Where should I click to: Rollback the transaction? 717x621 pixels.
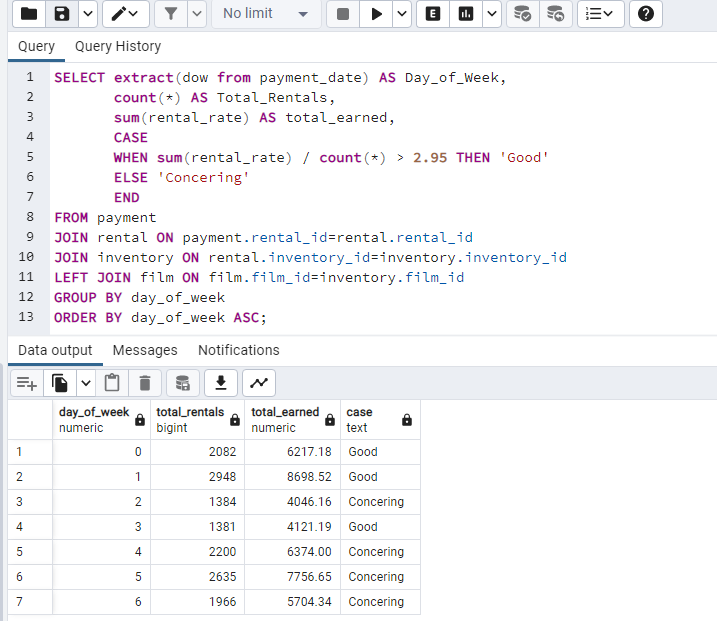[x=556, y=14]
